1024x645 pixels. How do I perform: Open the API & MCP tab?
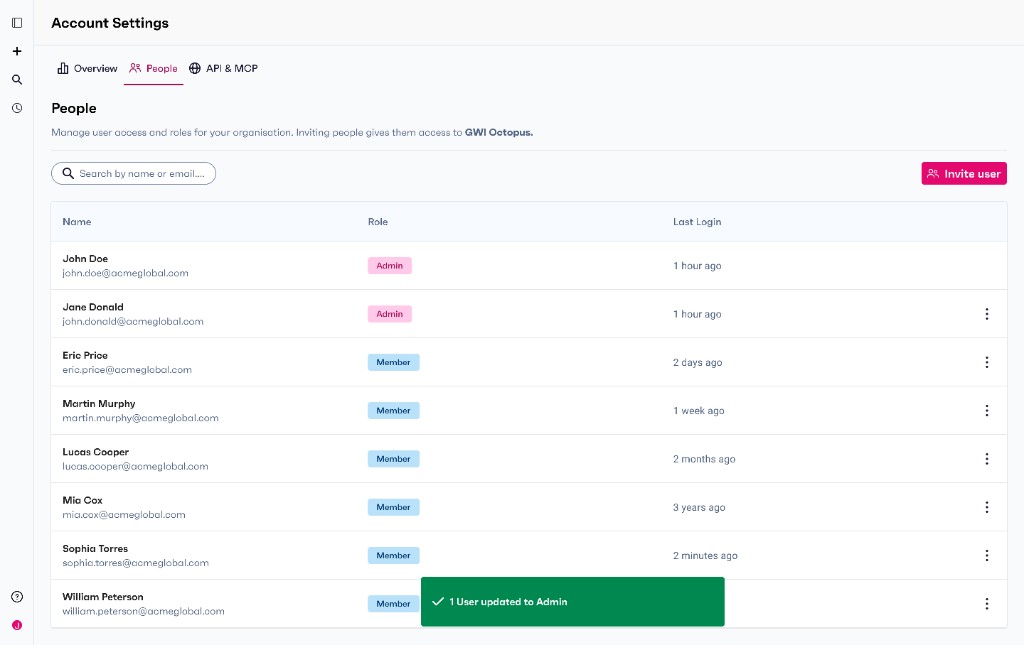point(223,69)
